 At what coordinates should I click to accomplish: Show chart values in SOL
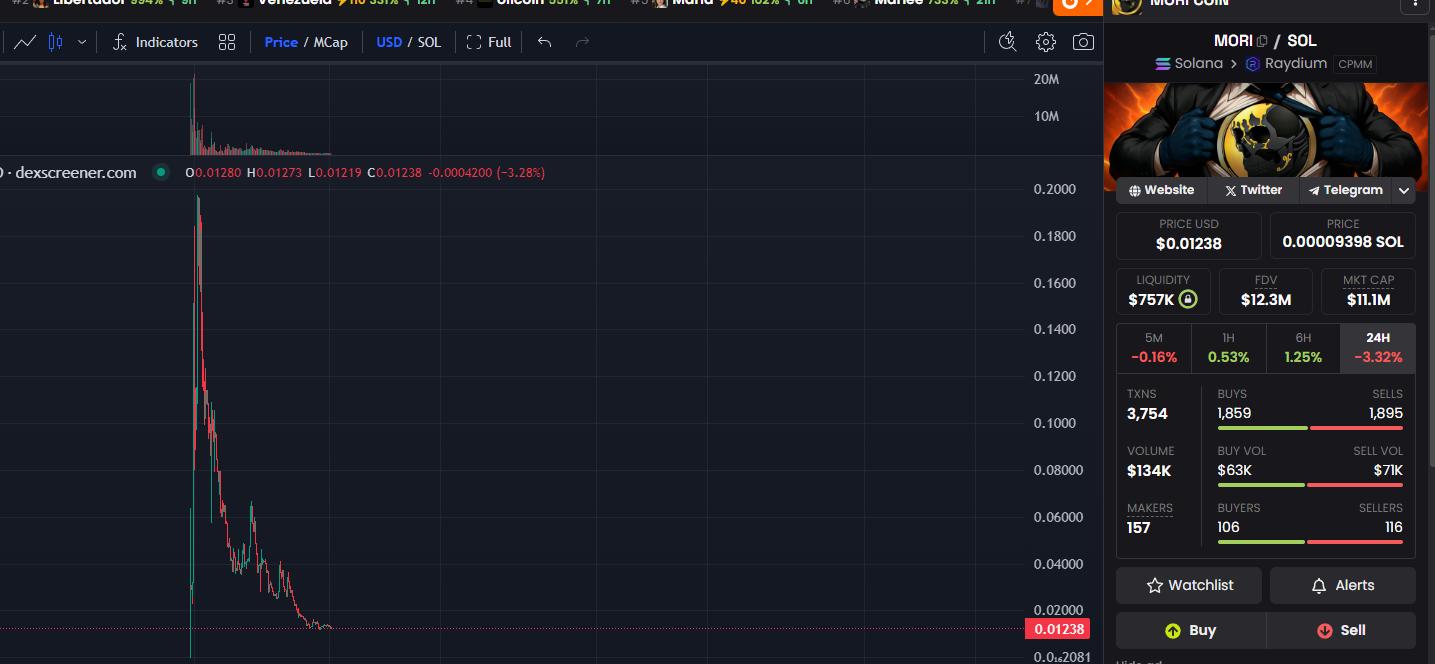click(429, 42)
